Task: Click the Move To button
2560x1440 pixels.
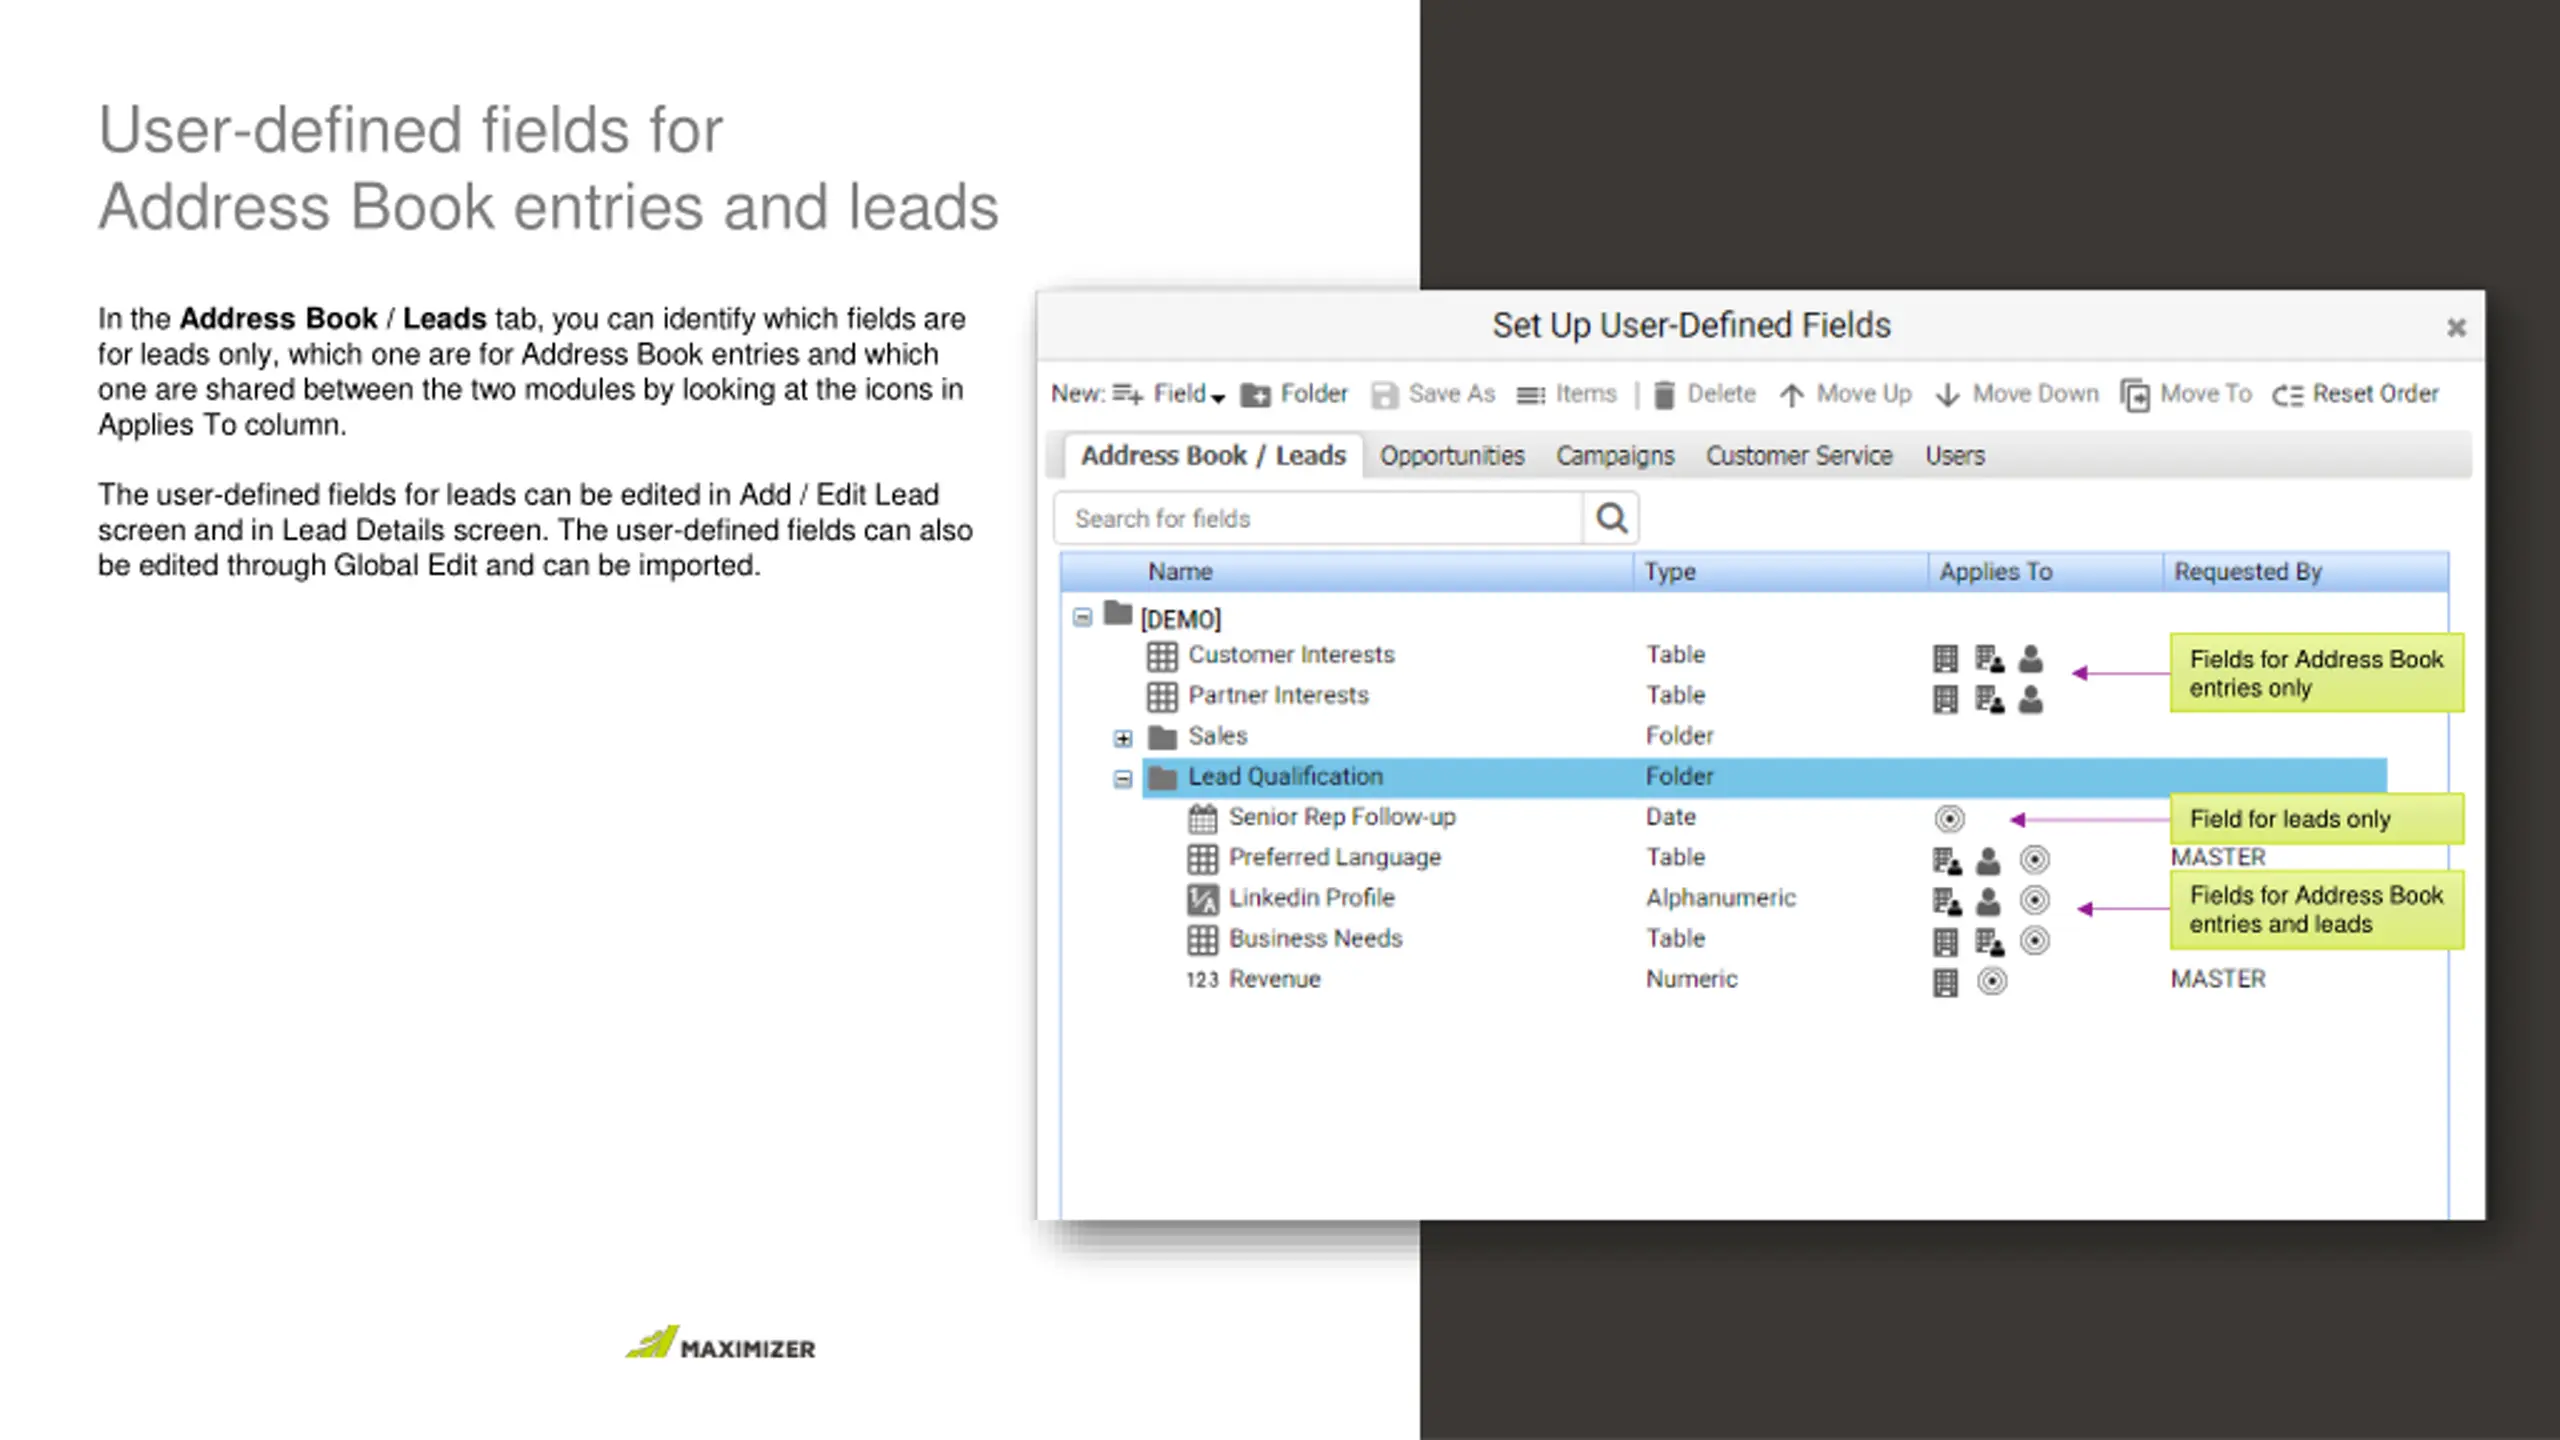Action: pos(2186,394)
